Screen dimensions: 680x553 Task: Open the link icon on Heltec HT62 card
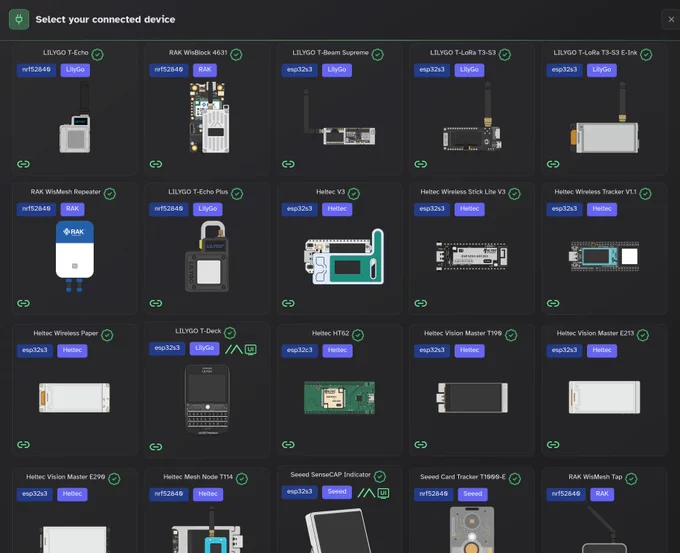point(288,445)
